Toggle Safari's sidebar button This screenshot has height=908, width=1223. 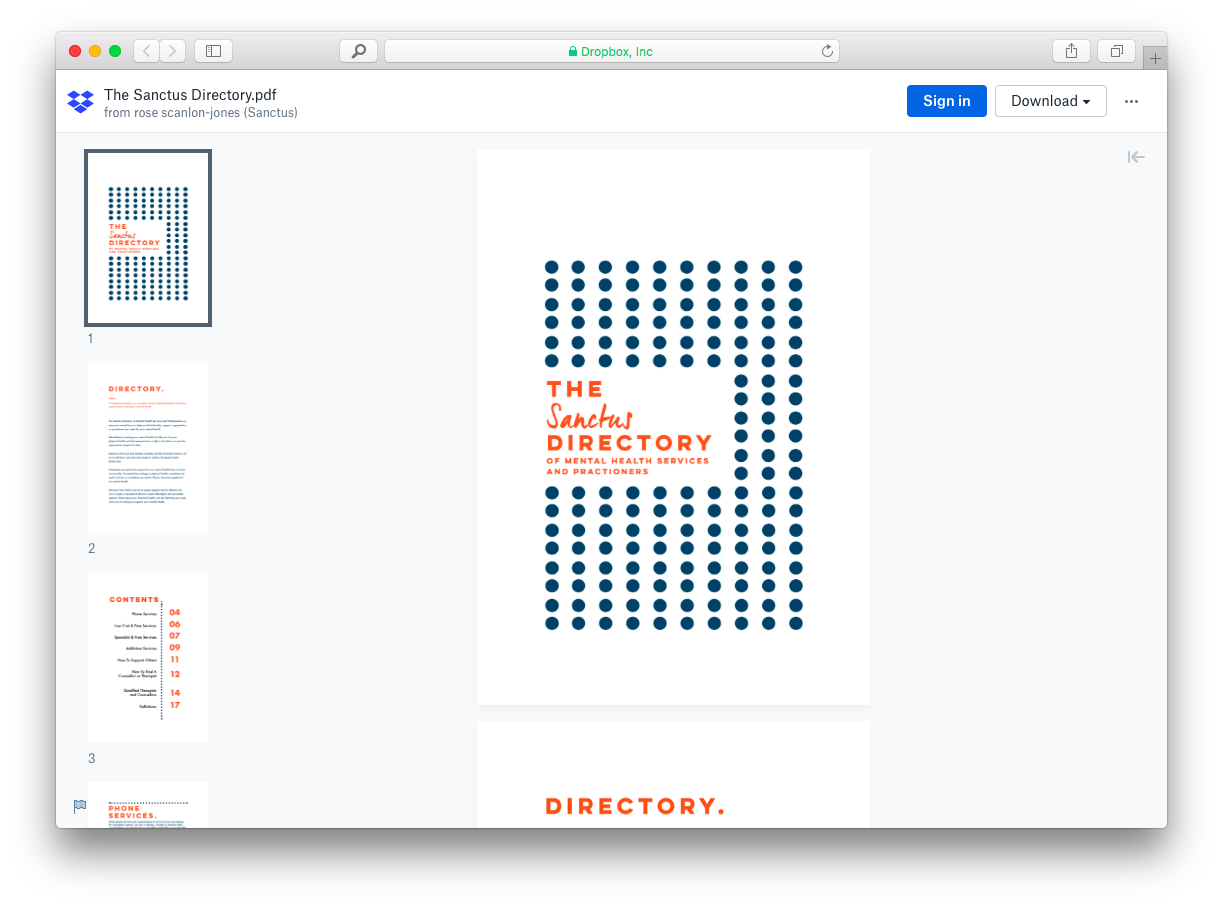[213, 51]
